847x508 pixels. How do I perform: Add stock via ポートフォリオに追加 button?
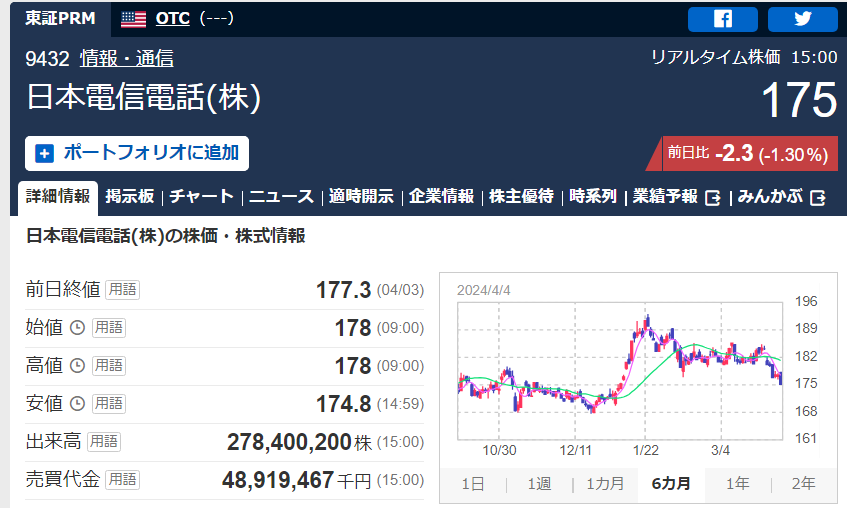137,153
